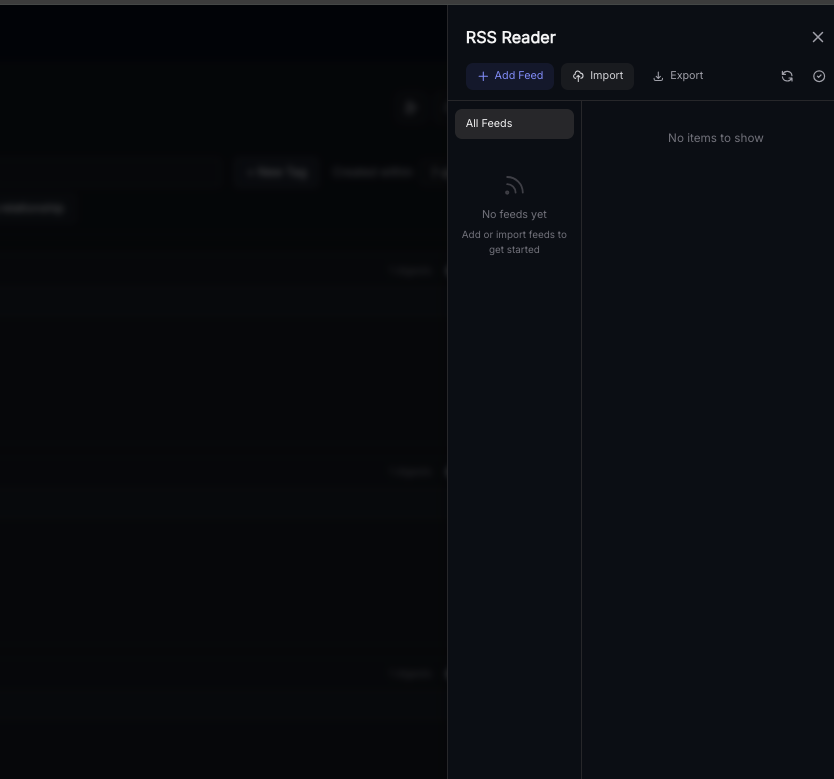
Task: Mark all read via check-circle icon
Action: tap(819, 76)
